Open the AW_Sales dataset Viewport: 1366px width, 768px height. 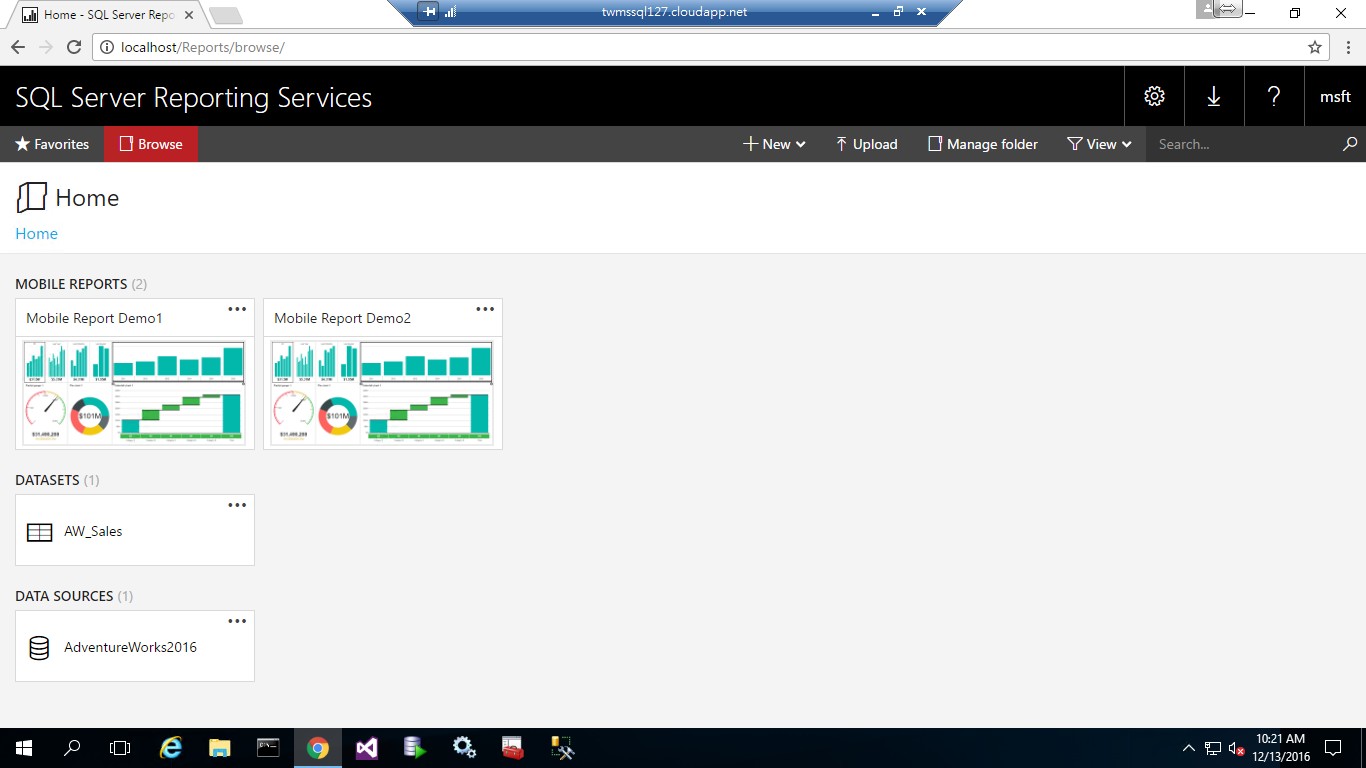135,530
